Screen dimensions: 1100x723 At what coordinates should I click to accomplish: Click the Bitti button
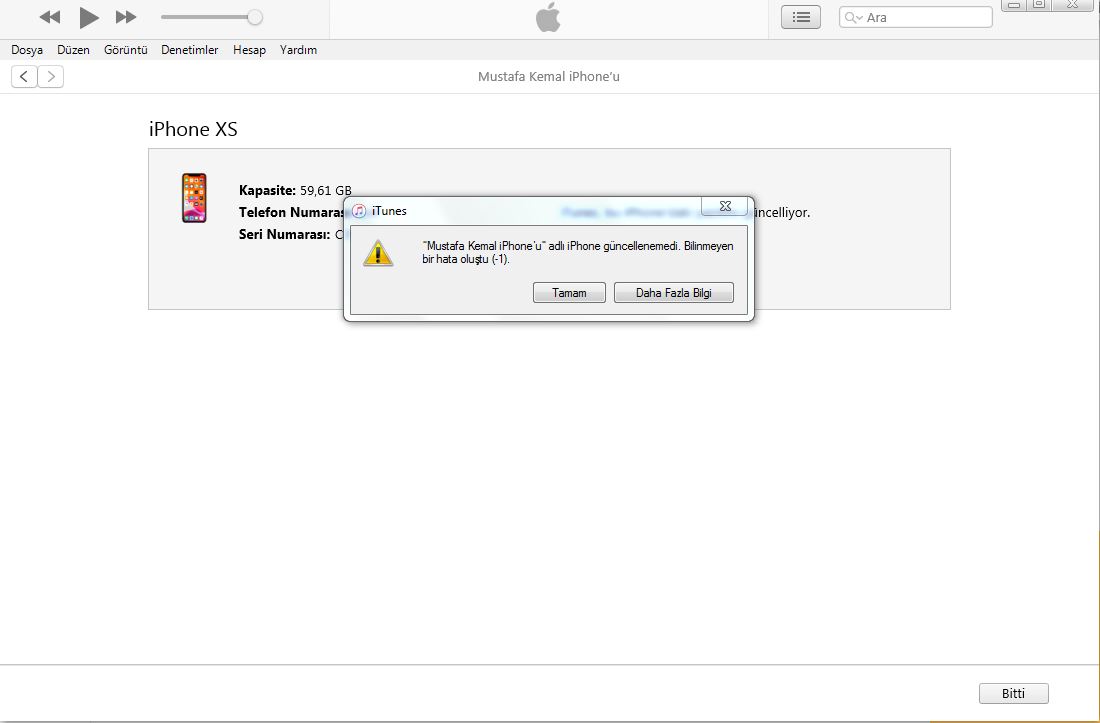tap(1014, 694)
